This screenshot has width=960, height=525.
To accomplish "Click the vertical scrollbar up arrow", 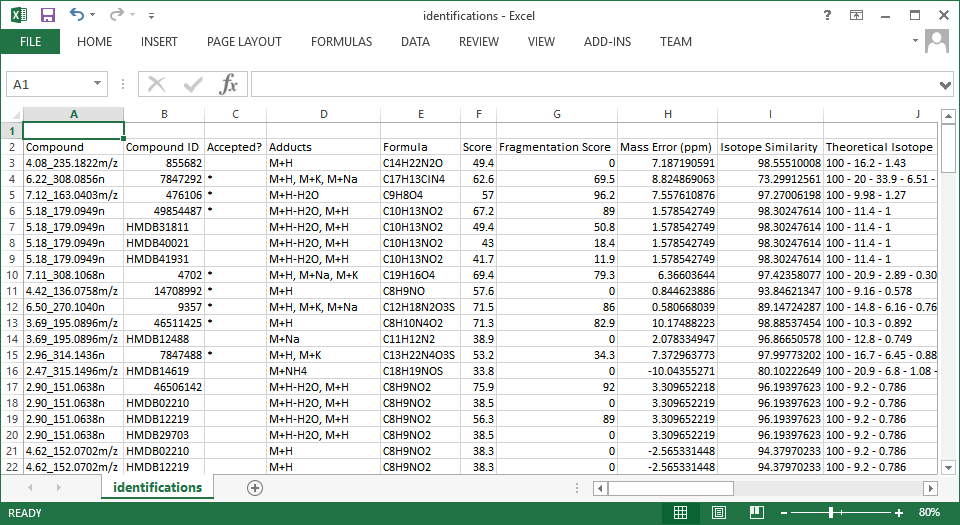I will pos(948,116).
